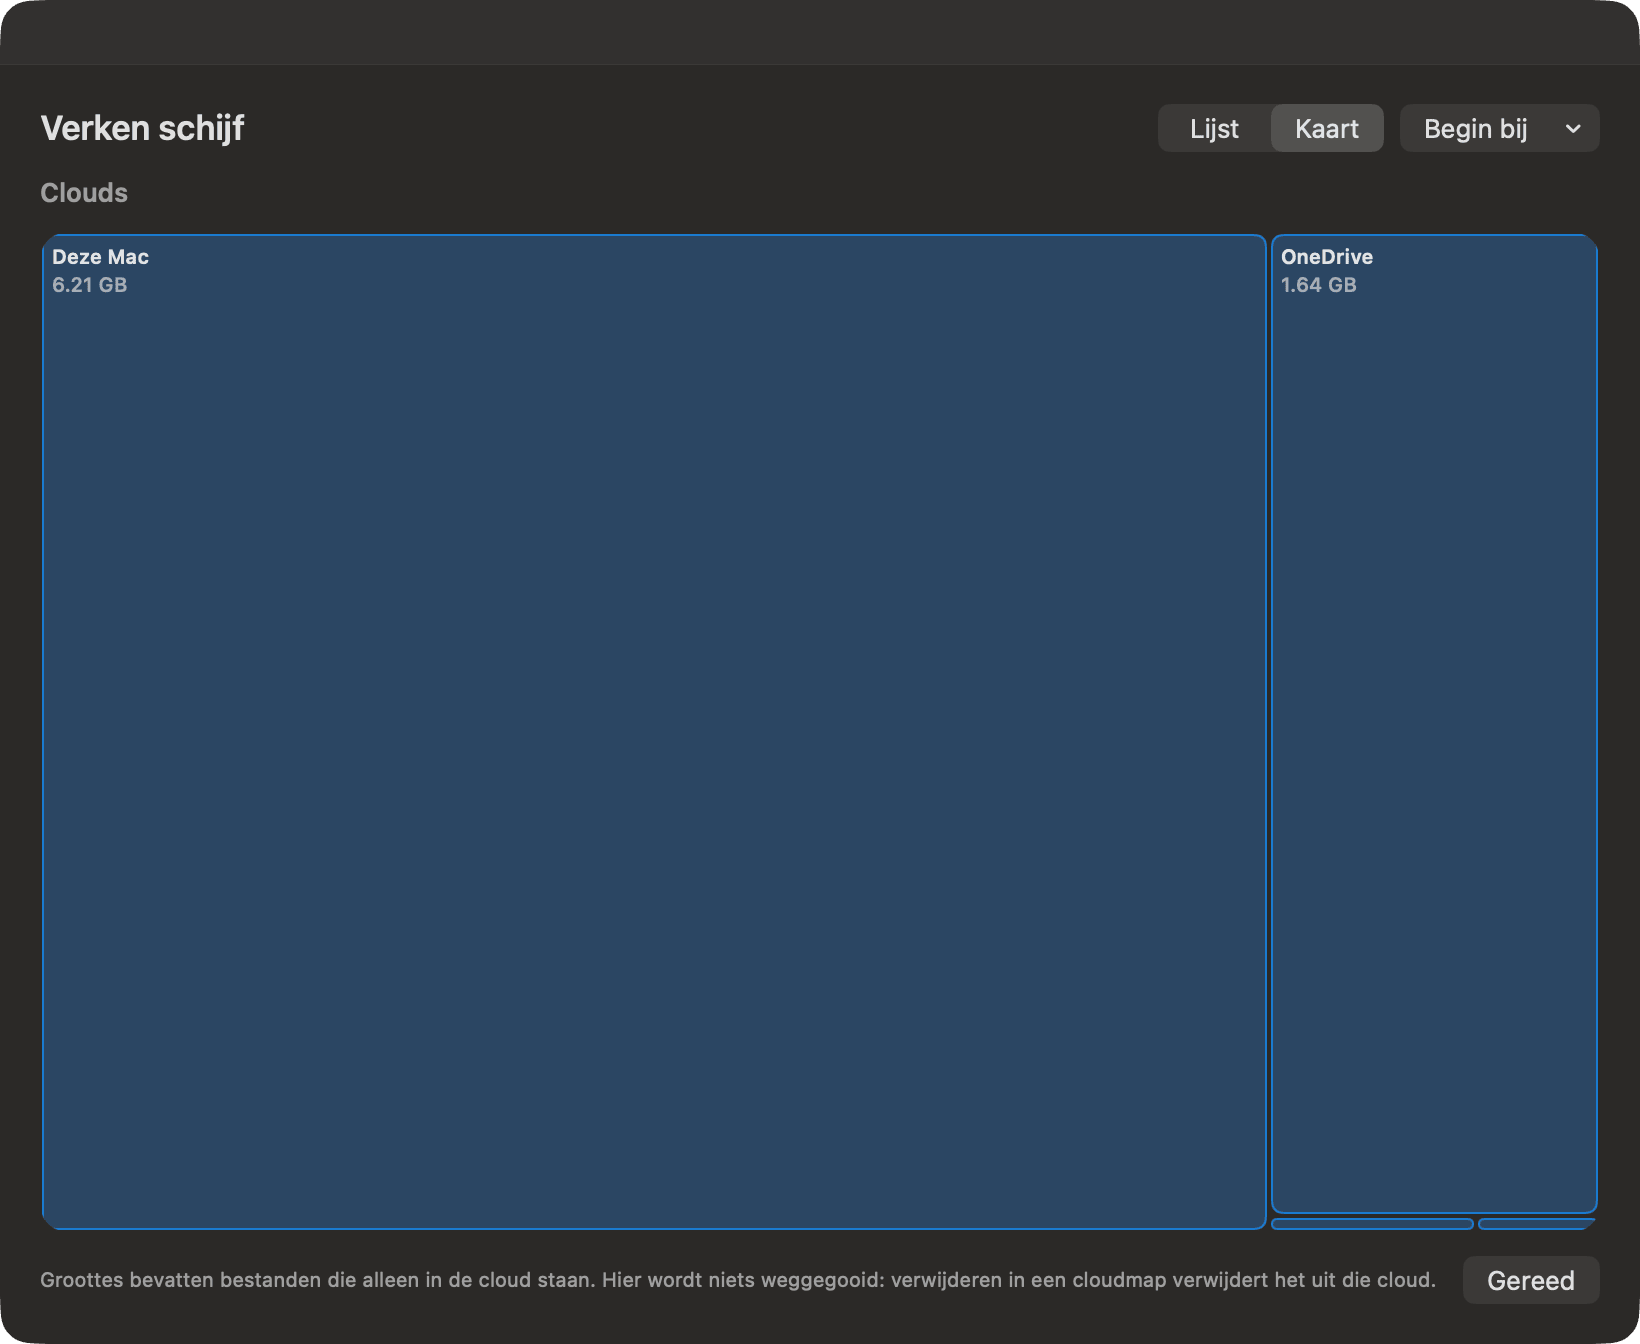1640x1344 pixels.
Task: Click the OneDrive label
Action: pyautogui.click(x=1327, y=257)
